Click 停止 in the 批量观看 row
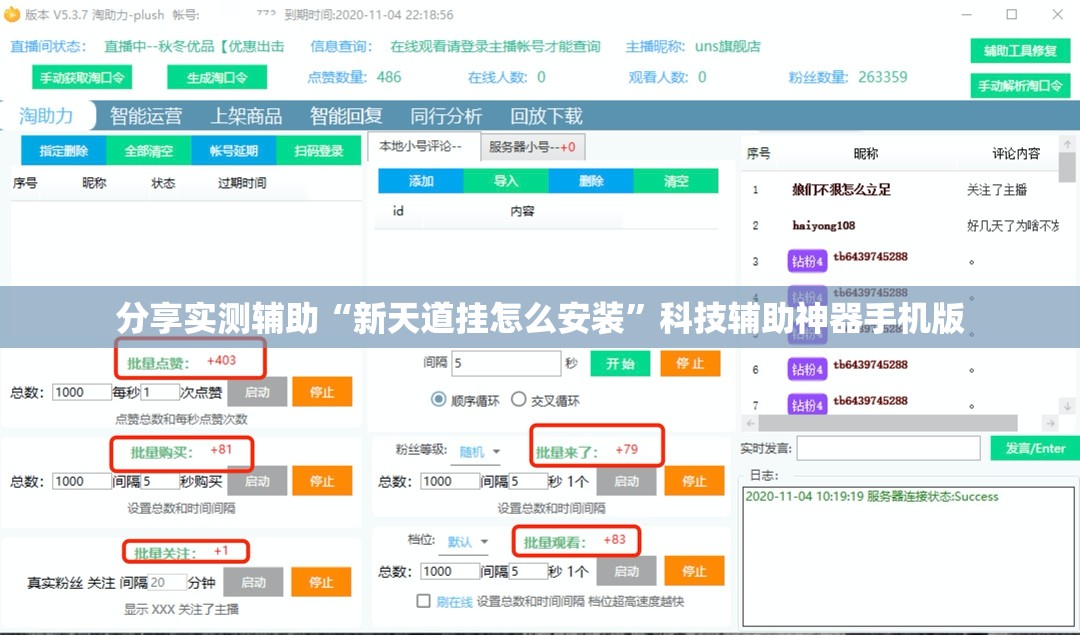 click(x=694, y=571)
